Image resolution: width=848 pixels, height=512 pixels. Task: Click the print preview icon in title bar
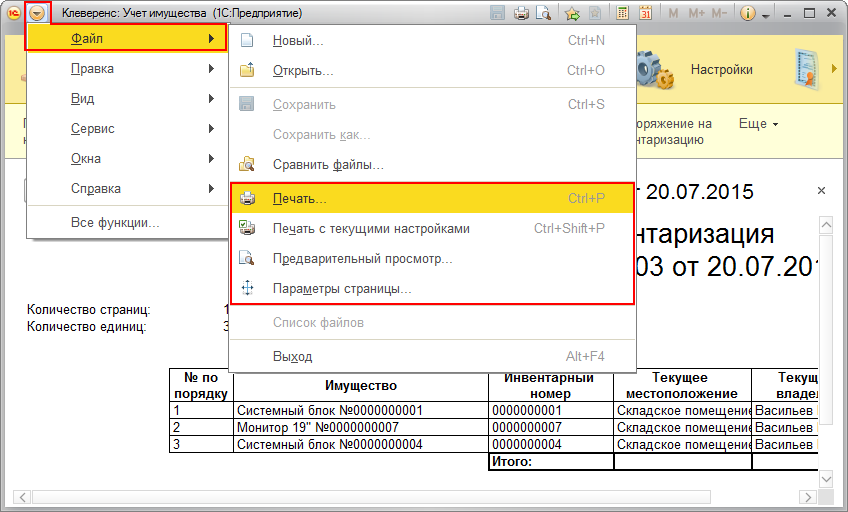tap(543, 13)
